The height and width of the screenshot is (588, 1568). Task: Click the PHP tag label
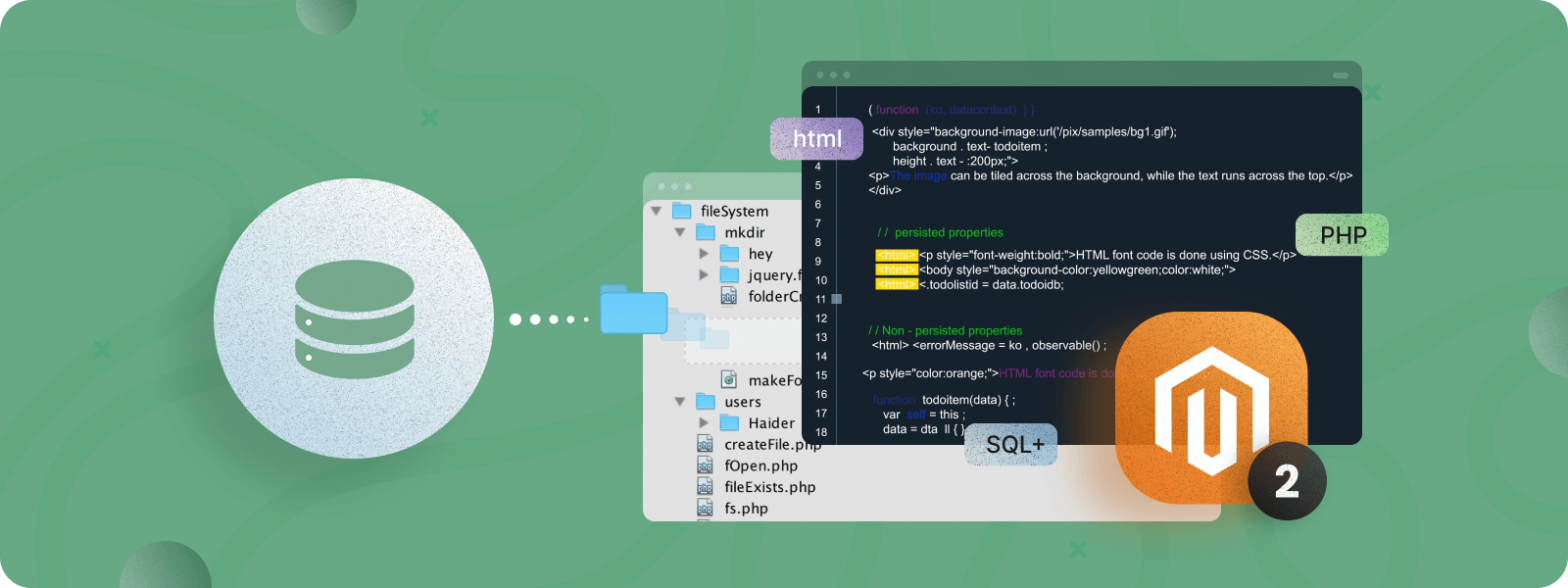coord(1342,236)
